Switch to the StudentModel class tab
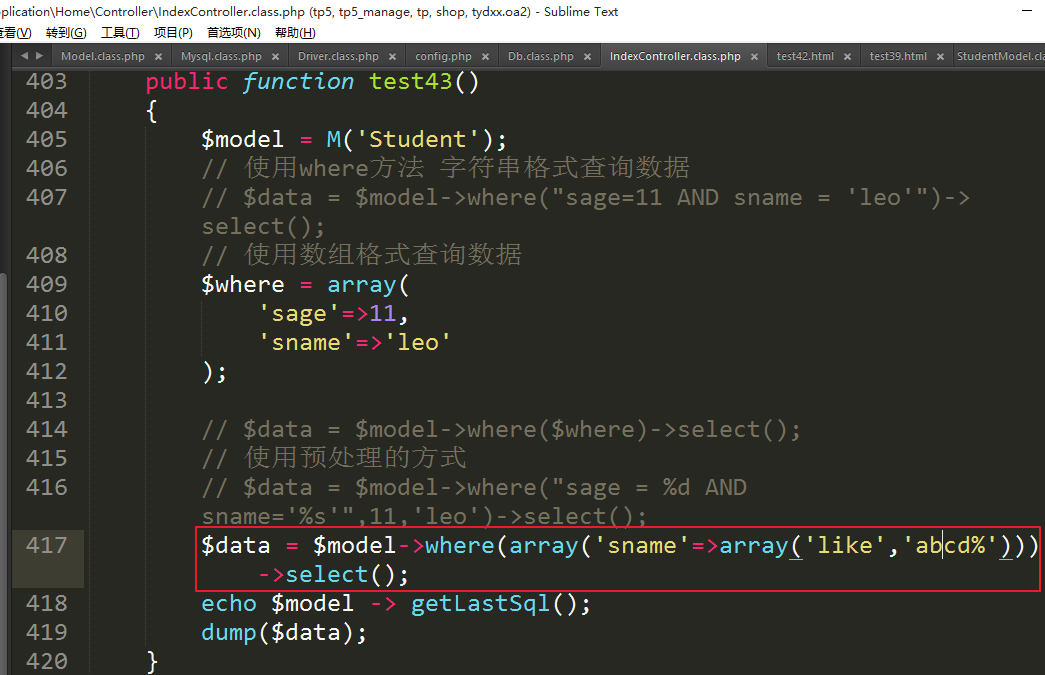Image resolution: width=1045 pixels, height=675 pixels. point(1000,57)
